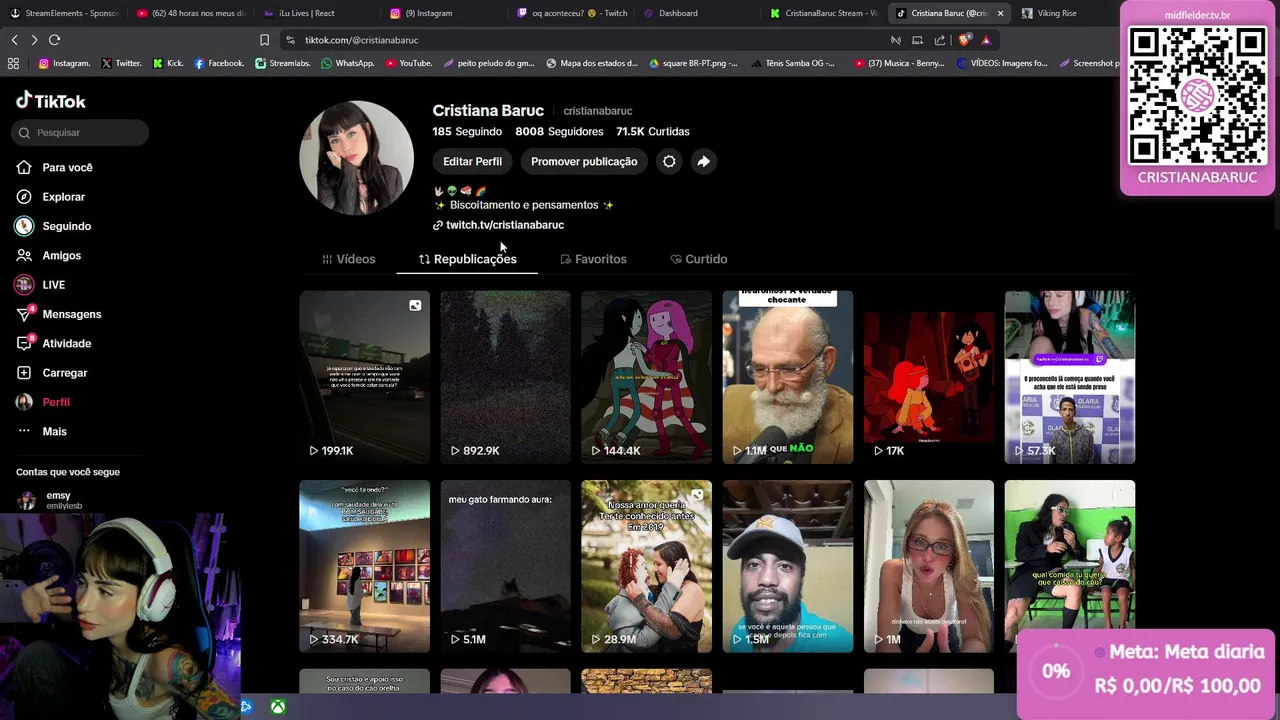
Task: Open video with 144.4K views
Action: tap(646, 377)
